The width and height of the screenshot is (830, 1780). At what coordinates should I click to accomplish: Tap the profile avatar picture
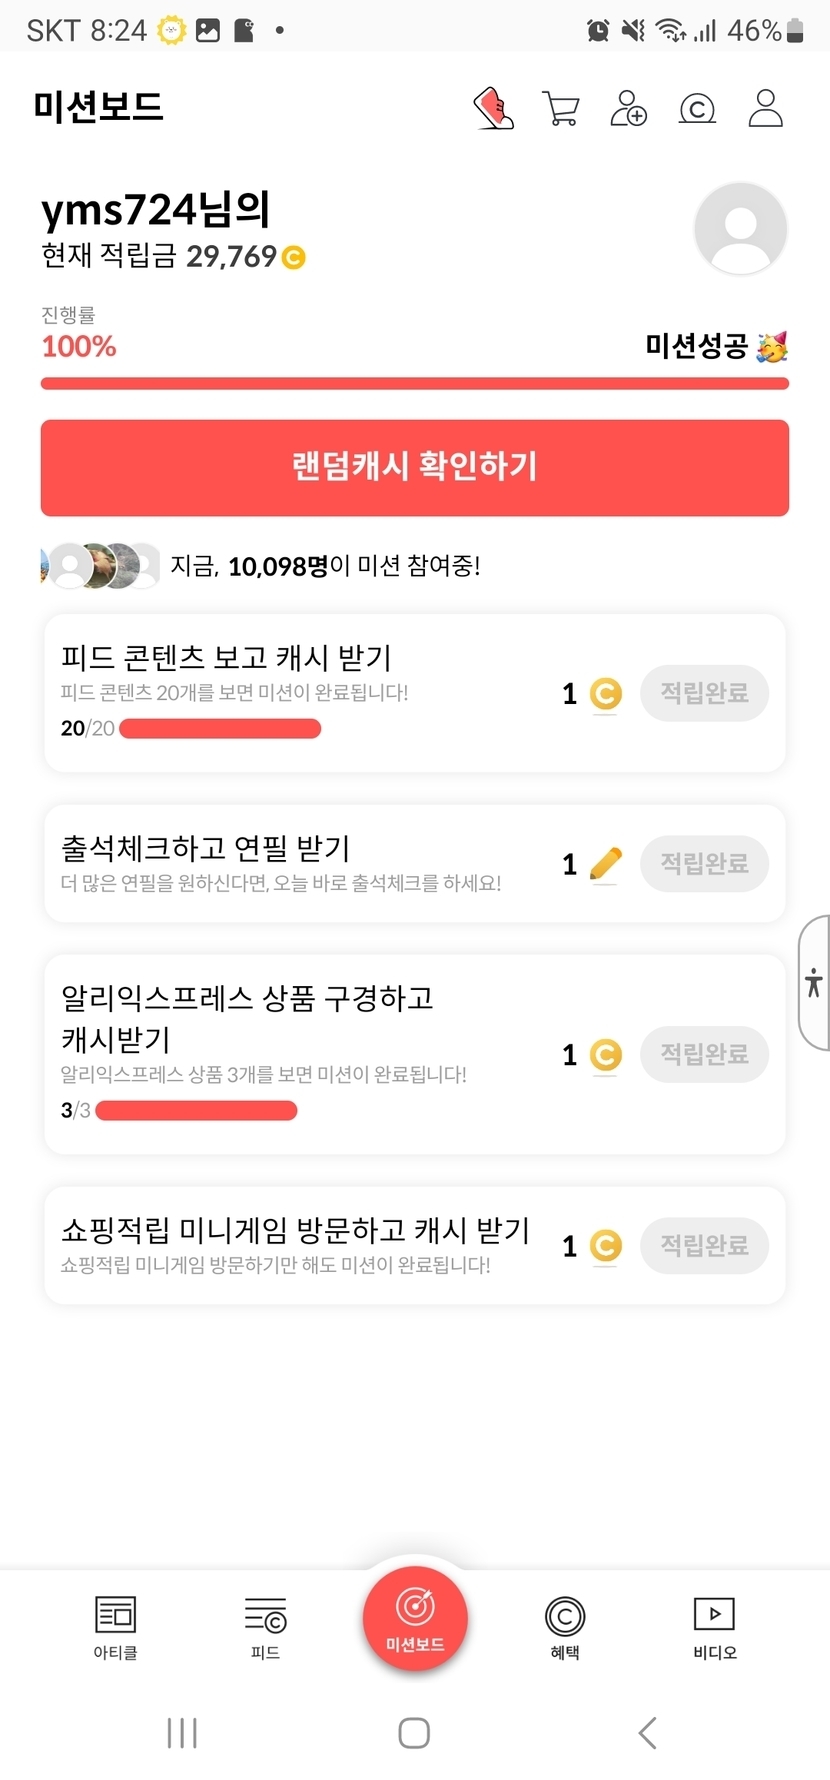[x=740, y=229]
